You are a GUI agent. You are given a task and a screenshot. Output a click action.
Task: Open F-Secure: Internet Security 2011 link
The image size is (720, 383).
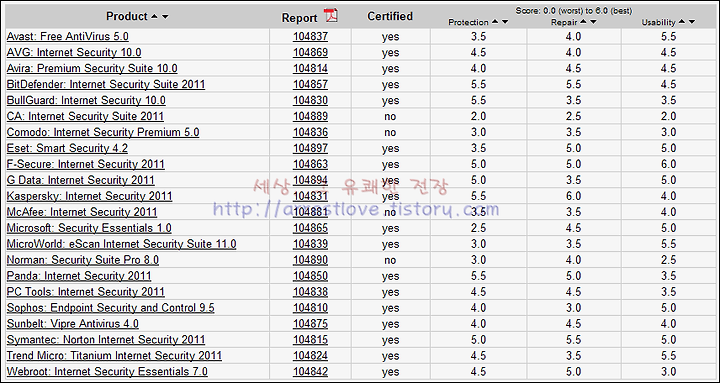click(x=85, y=164)
